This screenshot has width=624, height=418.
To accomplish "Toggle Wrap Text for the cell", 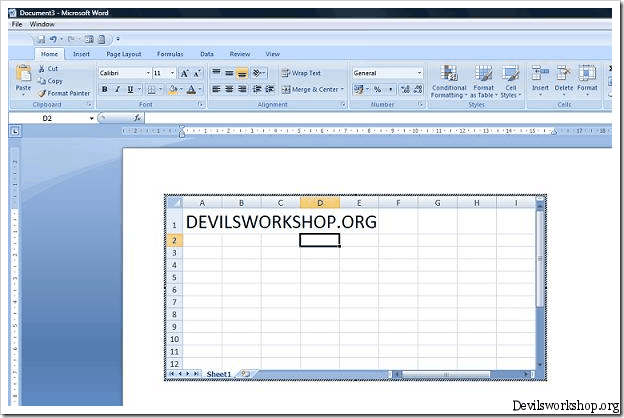I will point(301,73).
